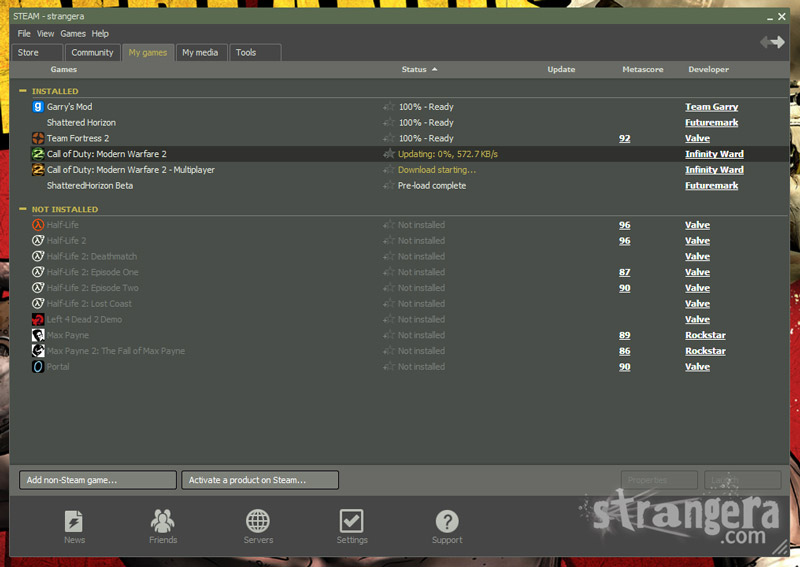This screenshot has width=800, height=567.
Task: Open the Friends icon in bottom bar
Action: [x=163, y=521]
